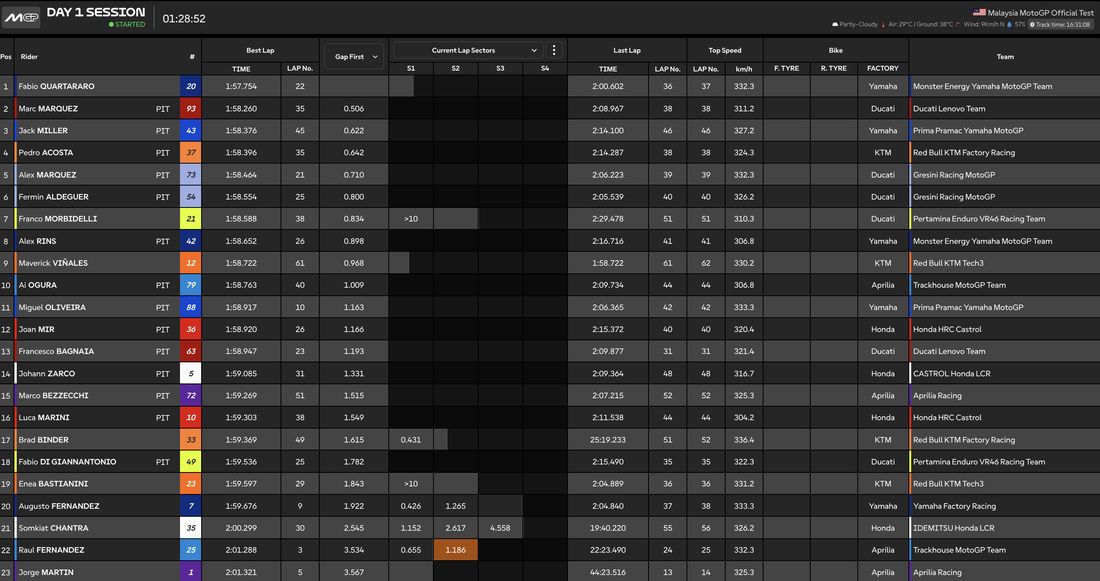Click the Pos column header

(x=6, y=57)
